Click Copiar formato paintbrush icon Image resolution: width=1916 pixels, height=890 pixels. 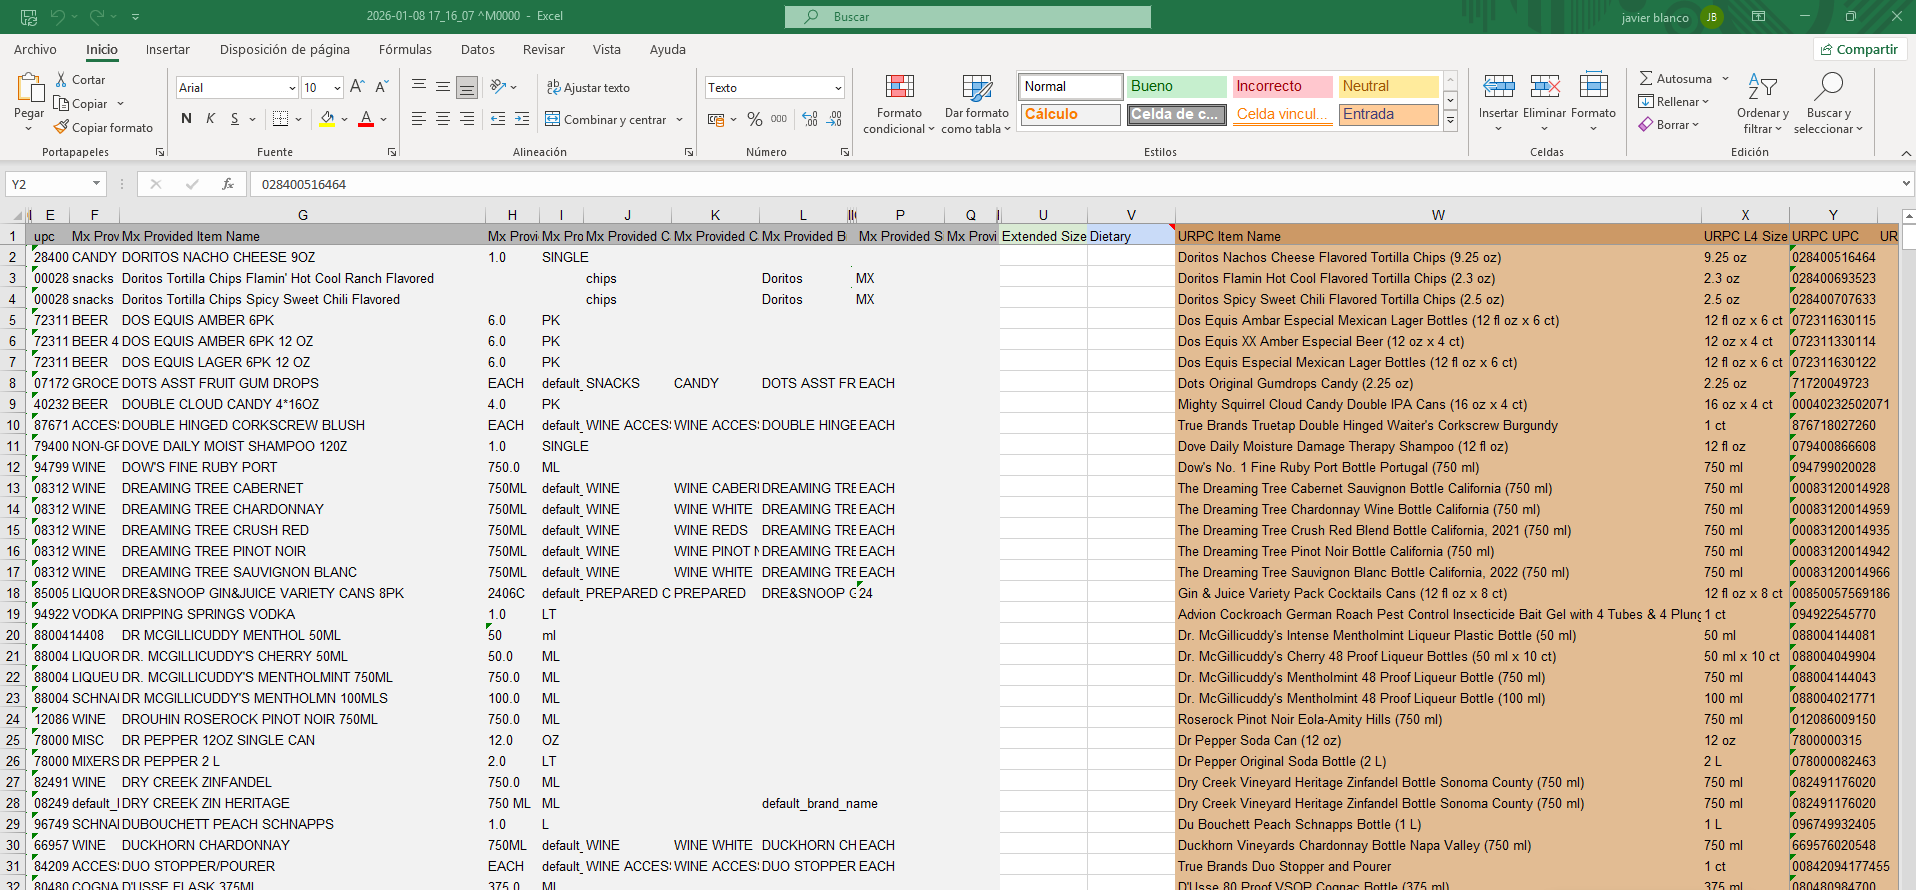coord(61,127)
